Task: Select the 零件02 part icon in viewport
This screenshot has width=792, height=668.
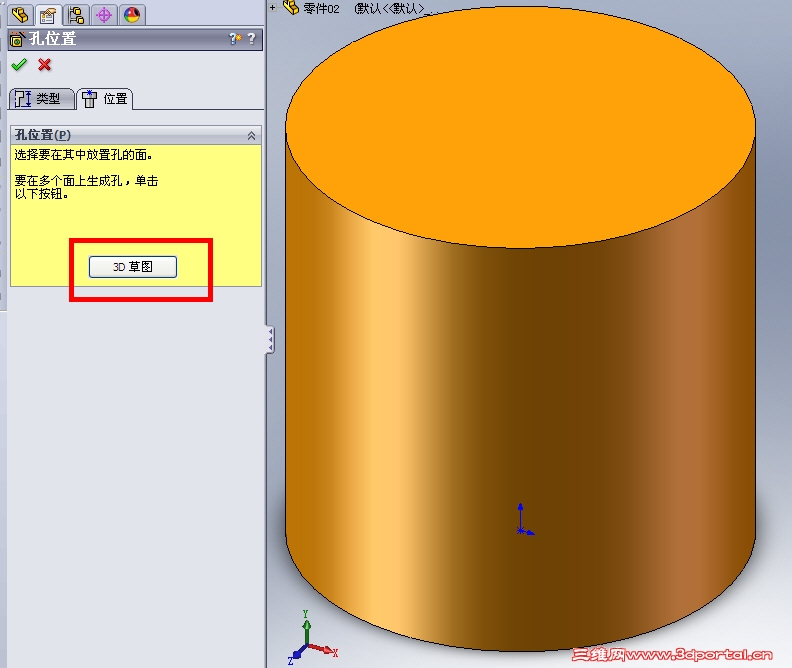Action: click(291, 7)
